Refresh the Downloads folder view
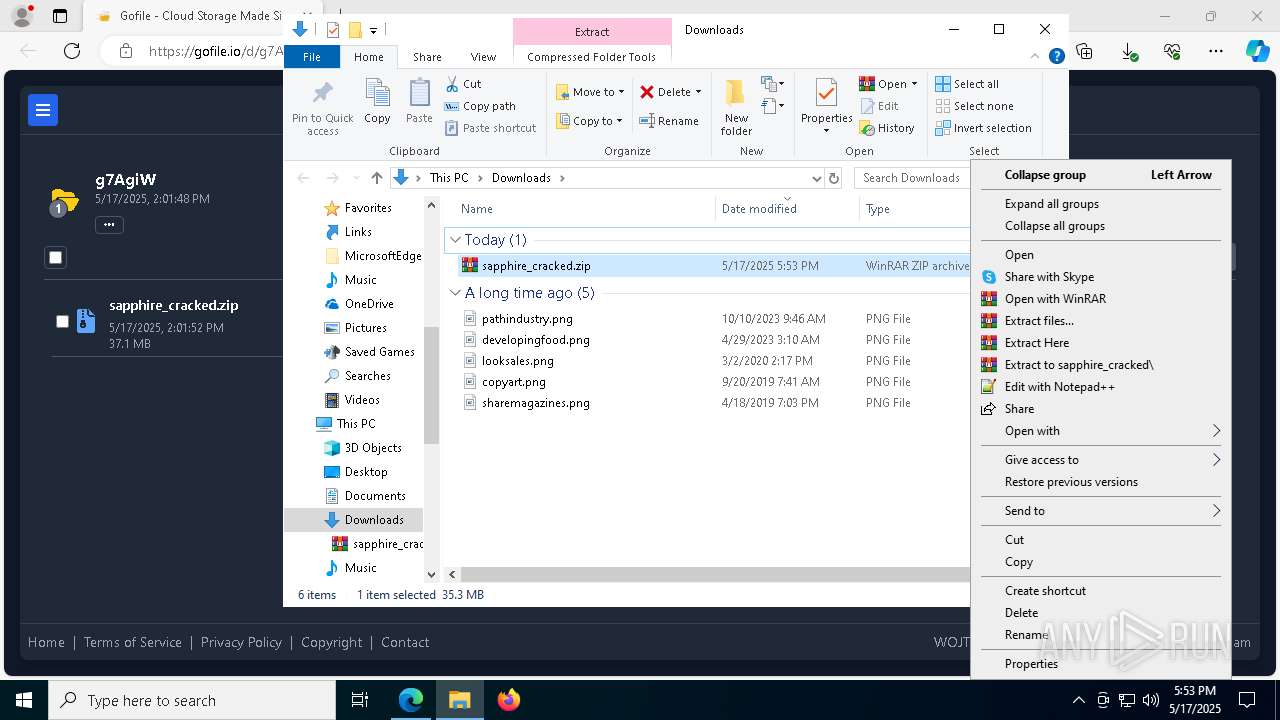This screenshot has width=1280, height=720. tap(834, 178)
